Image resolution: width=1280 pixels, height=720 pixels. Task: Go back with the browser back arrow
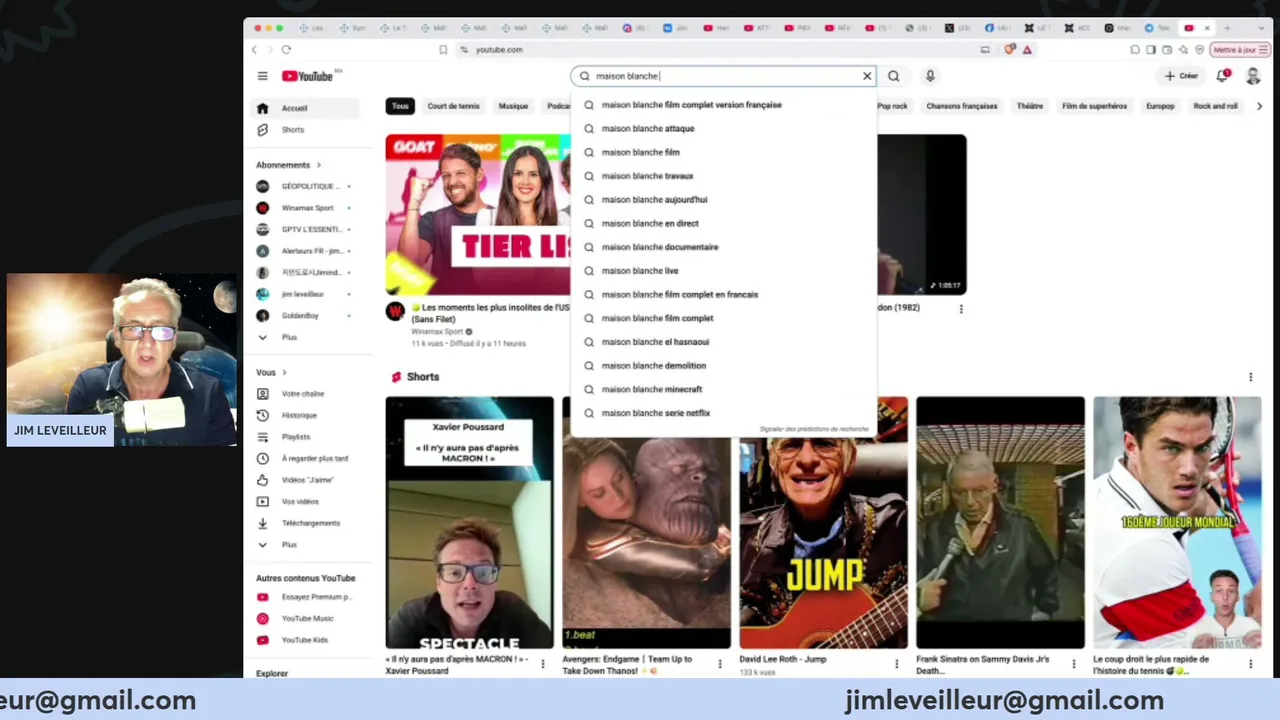pyautogui.click(x=255, y=49)
